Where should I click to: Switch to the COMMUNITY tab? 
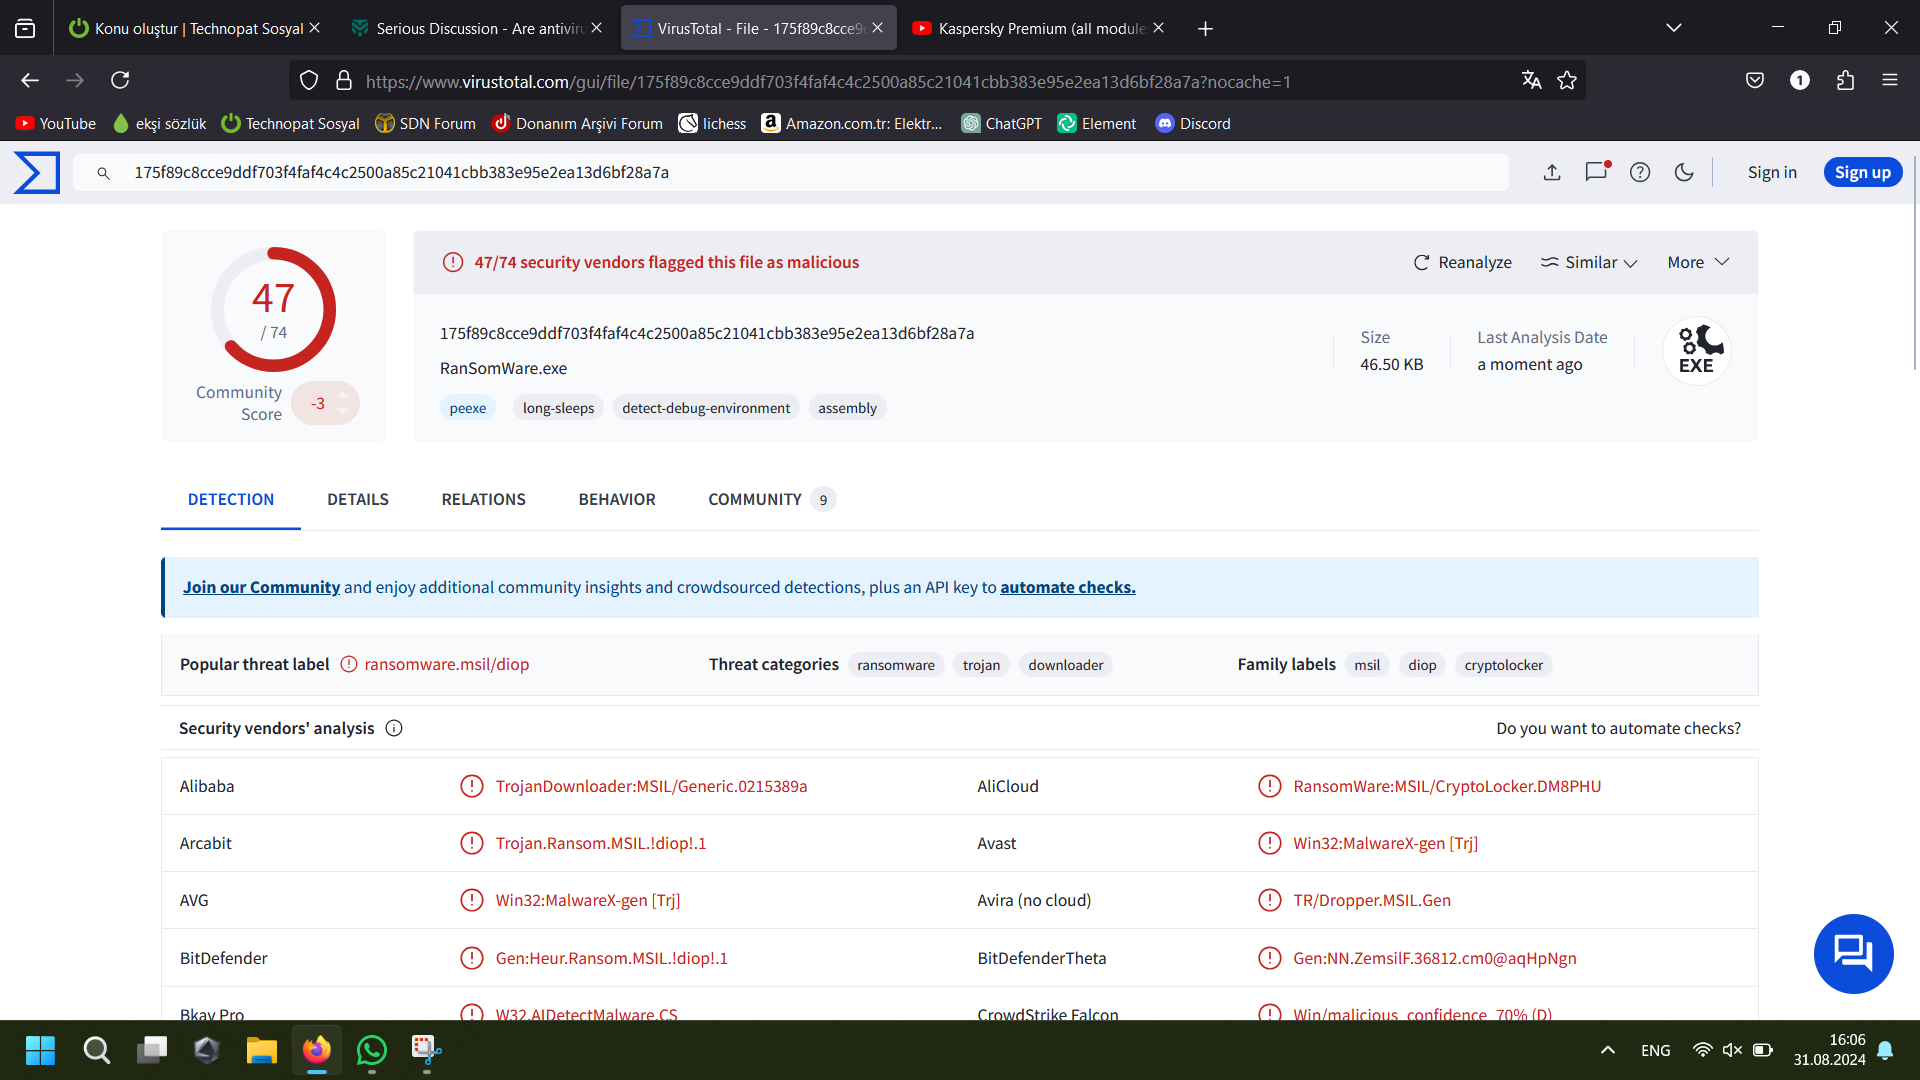click(x=755, y=499)
